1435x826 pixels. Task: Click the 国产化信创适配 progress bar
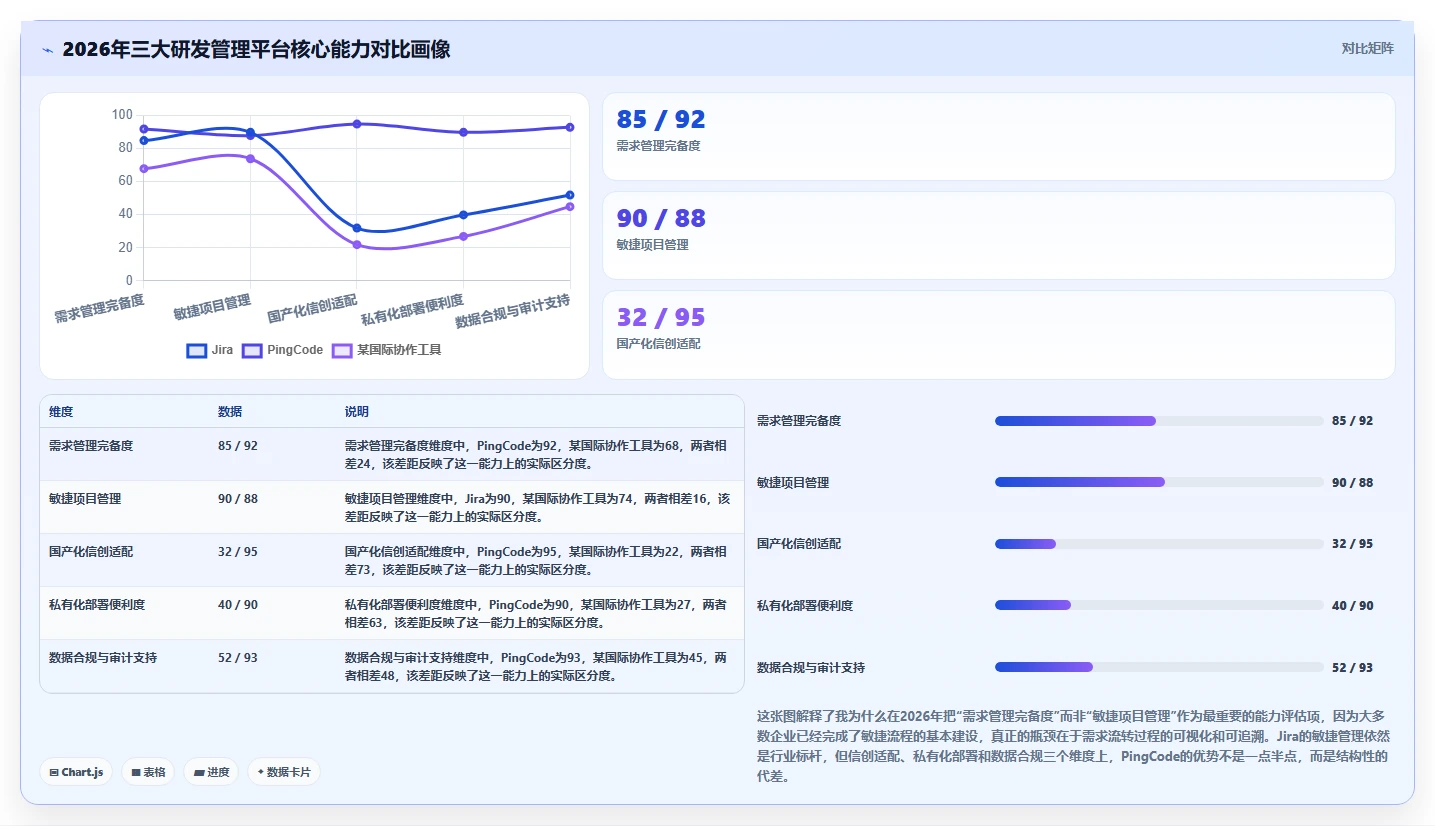1159,544
